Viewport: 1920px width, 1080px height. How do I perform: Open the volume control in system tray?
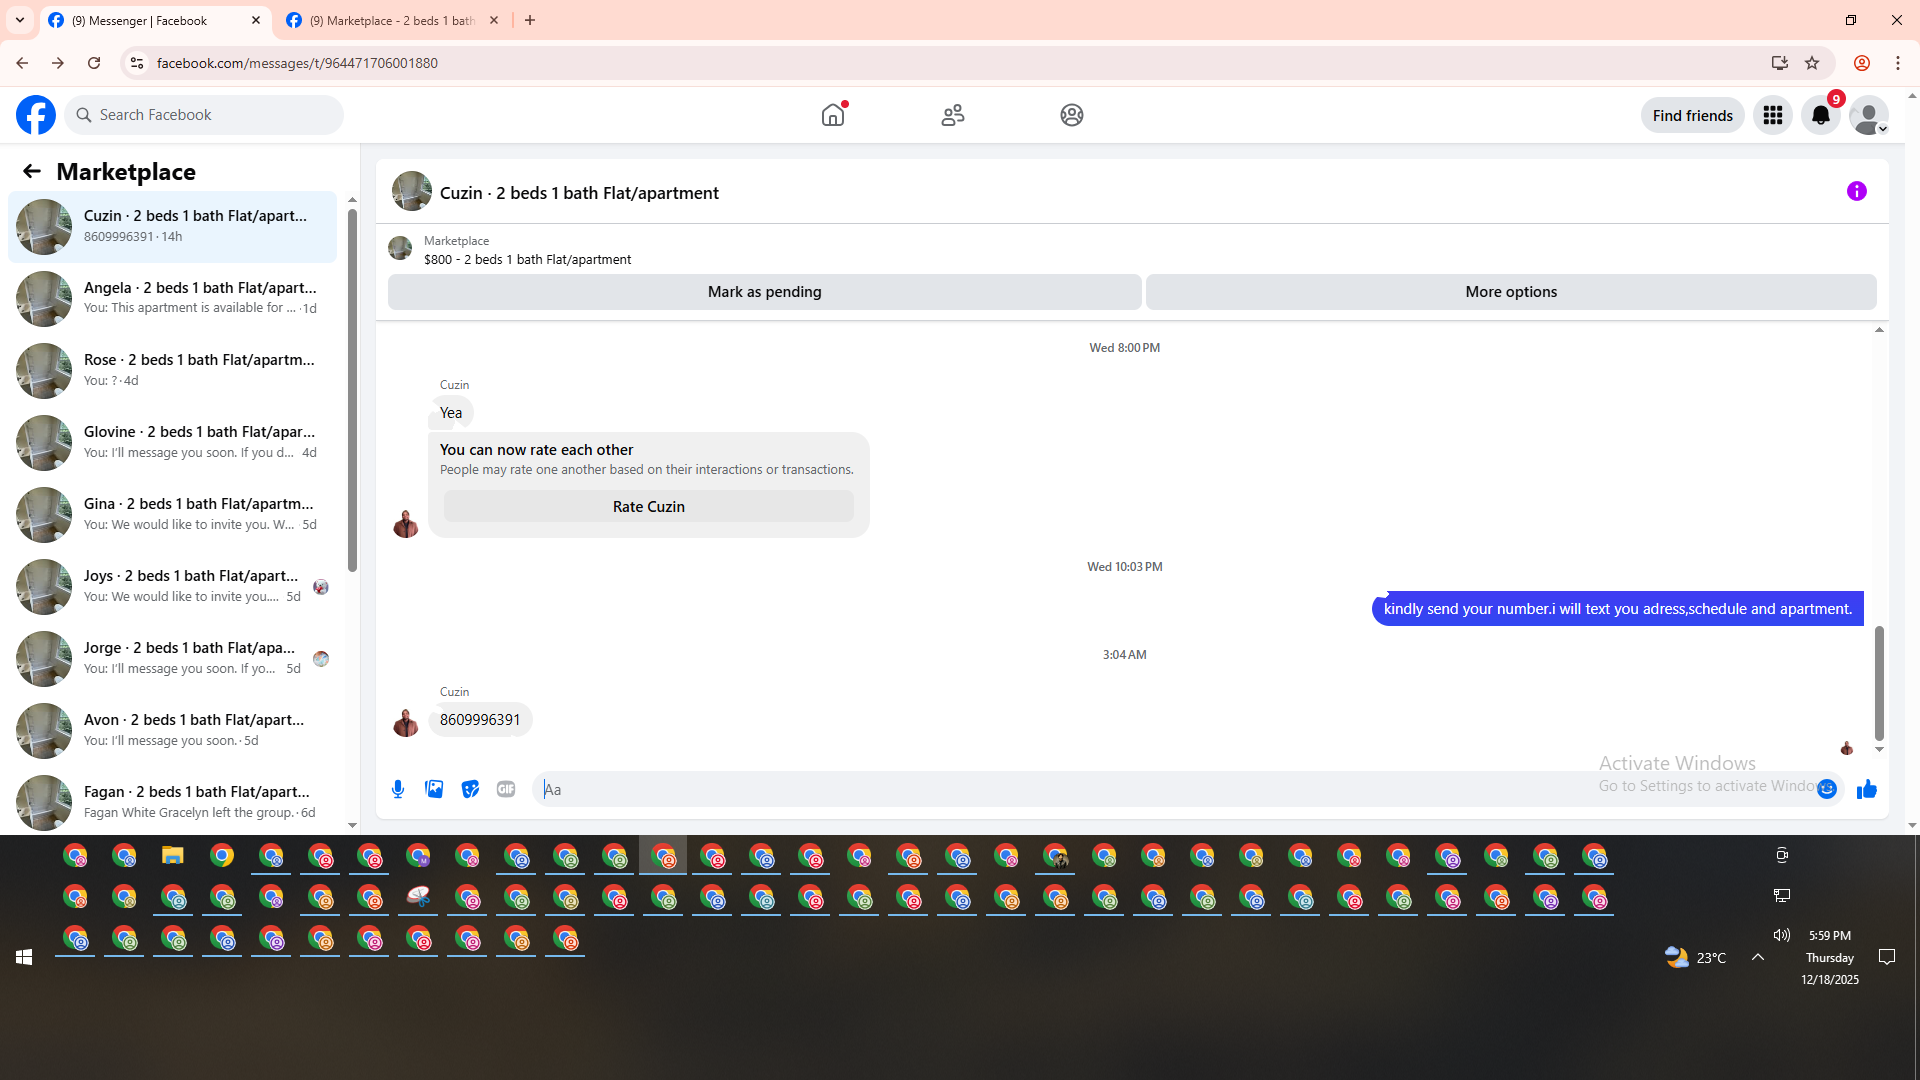coord(1781,935)
